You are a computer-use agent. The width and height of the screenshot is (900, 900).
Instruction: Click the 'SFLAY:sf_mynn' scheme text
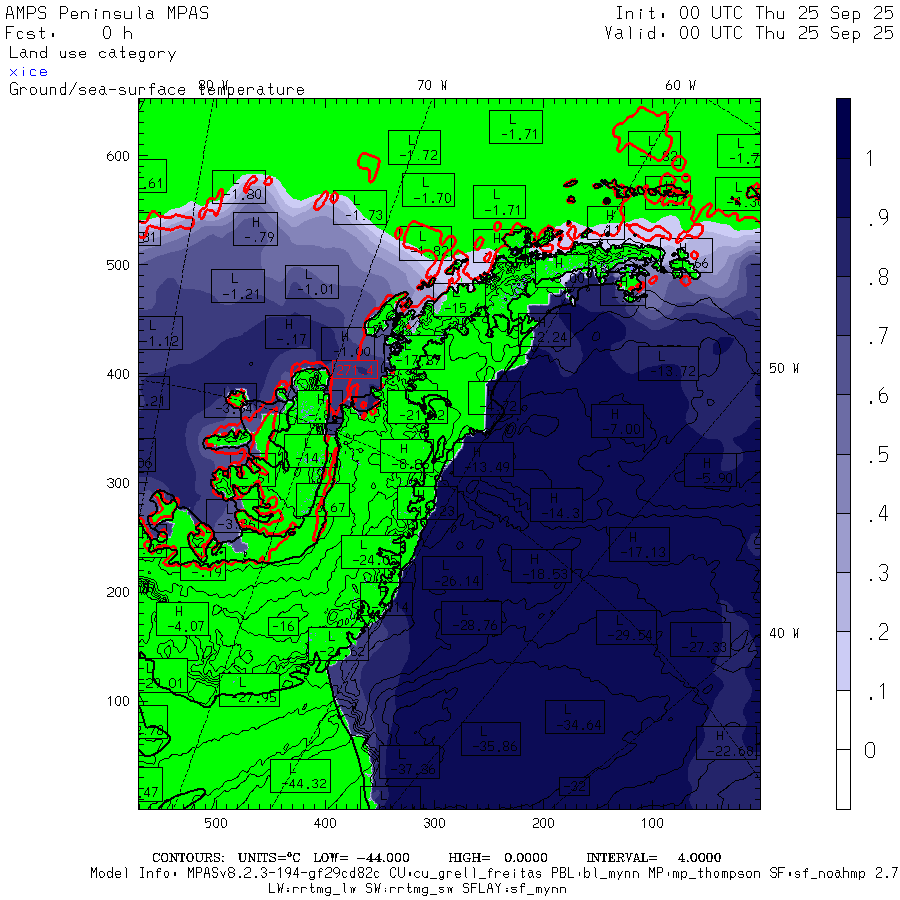[x=514, y=889]
